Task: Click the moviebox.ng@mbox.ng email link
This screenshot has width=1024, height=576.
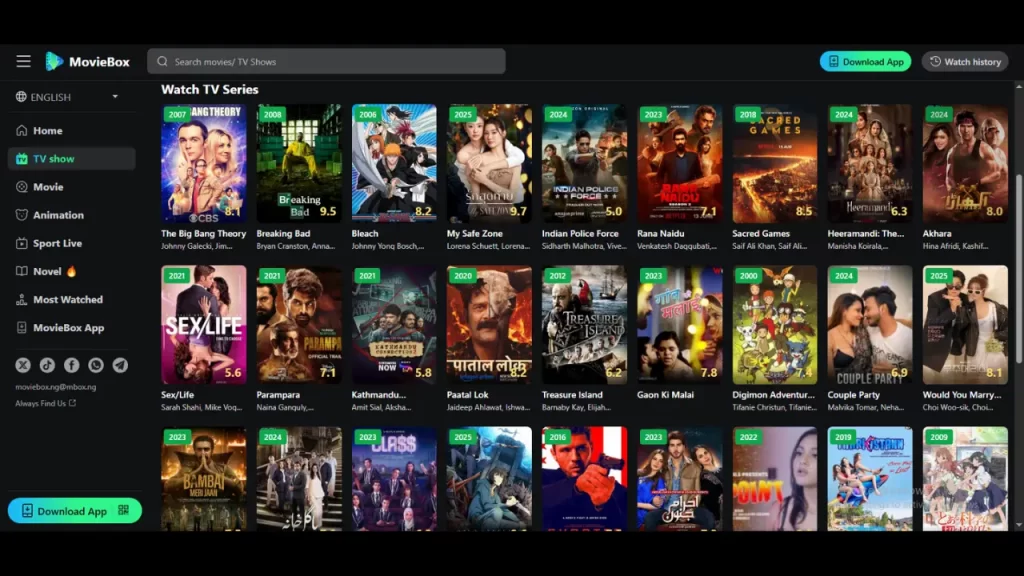Action: pyautogui.click(x=56, y=387)
